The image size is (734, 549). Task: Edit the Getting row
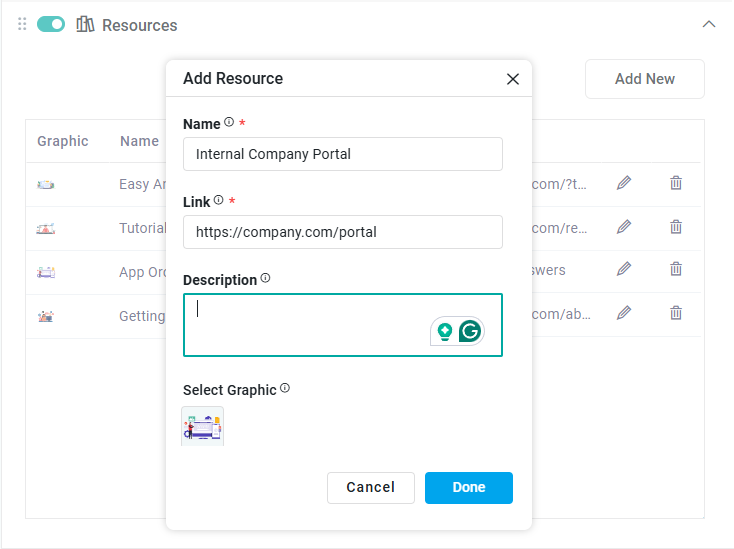(x=624, y=313)
